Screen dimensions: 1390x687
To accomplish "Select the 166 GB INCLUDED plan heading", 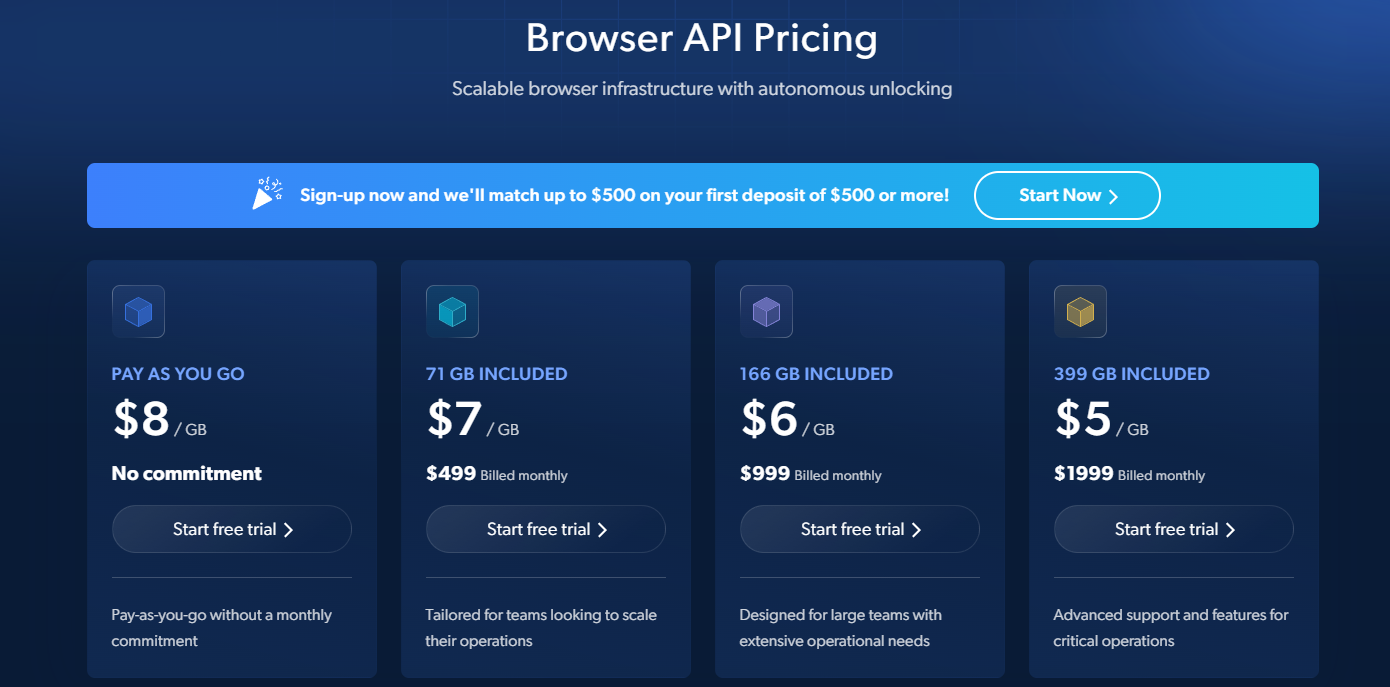I will [x=816, y=374].
